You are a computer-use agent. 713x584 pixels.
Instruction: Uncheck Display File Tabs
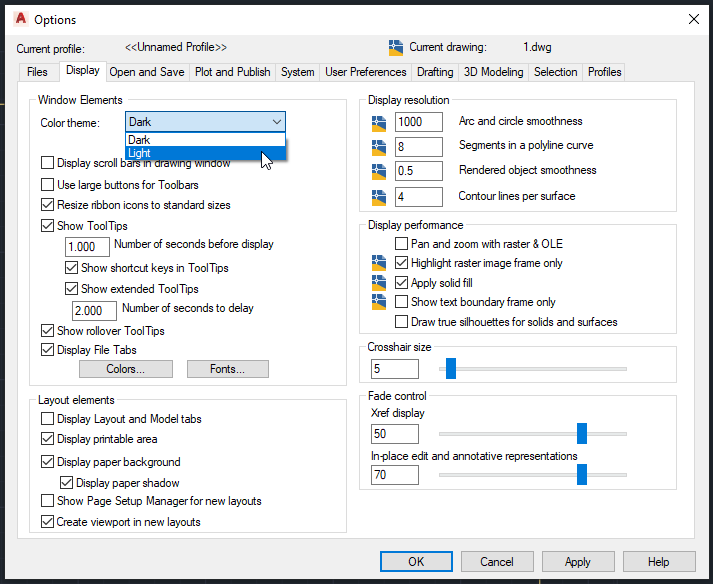tap(47, 350)
